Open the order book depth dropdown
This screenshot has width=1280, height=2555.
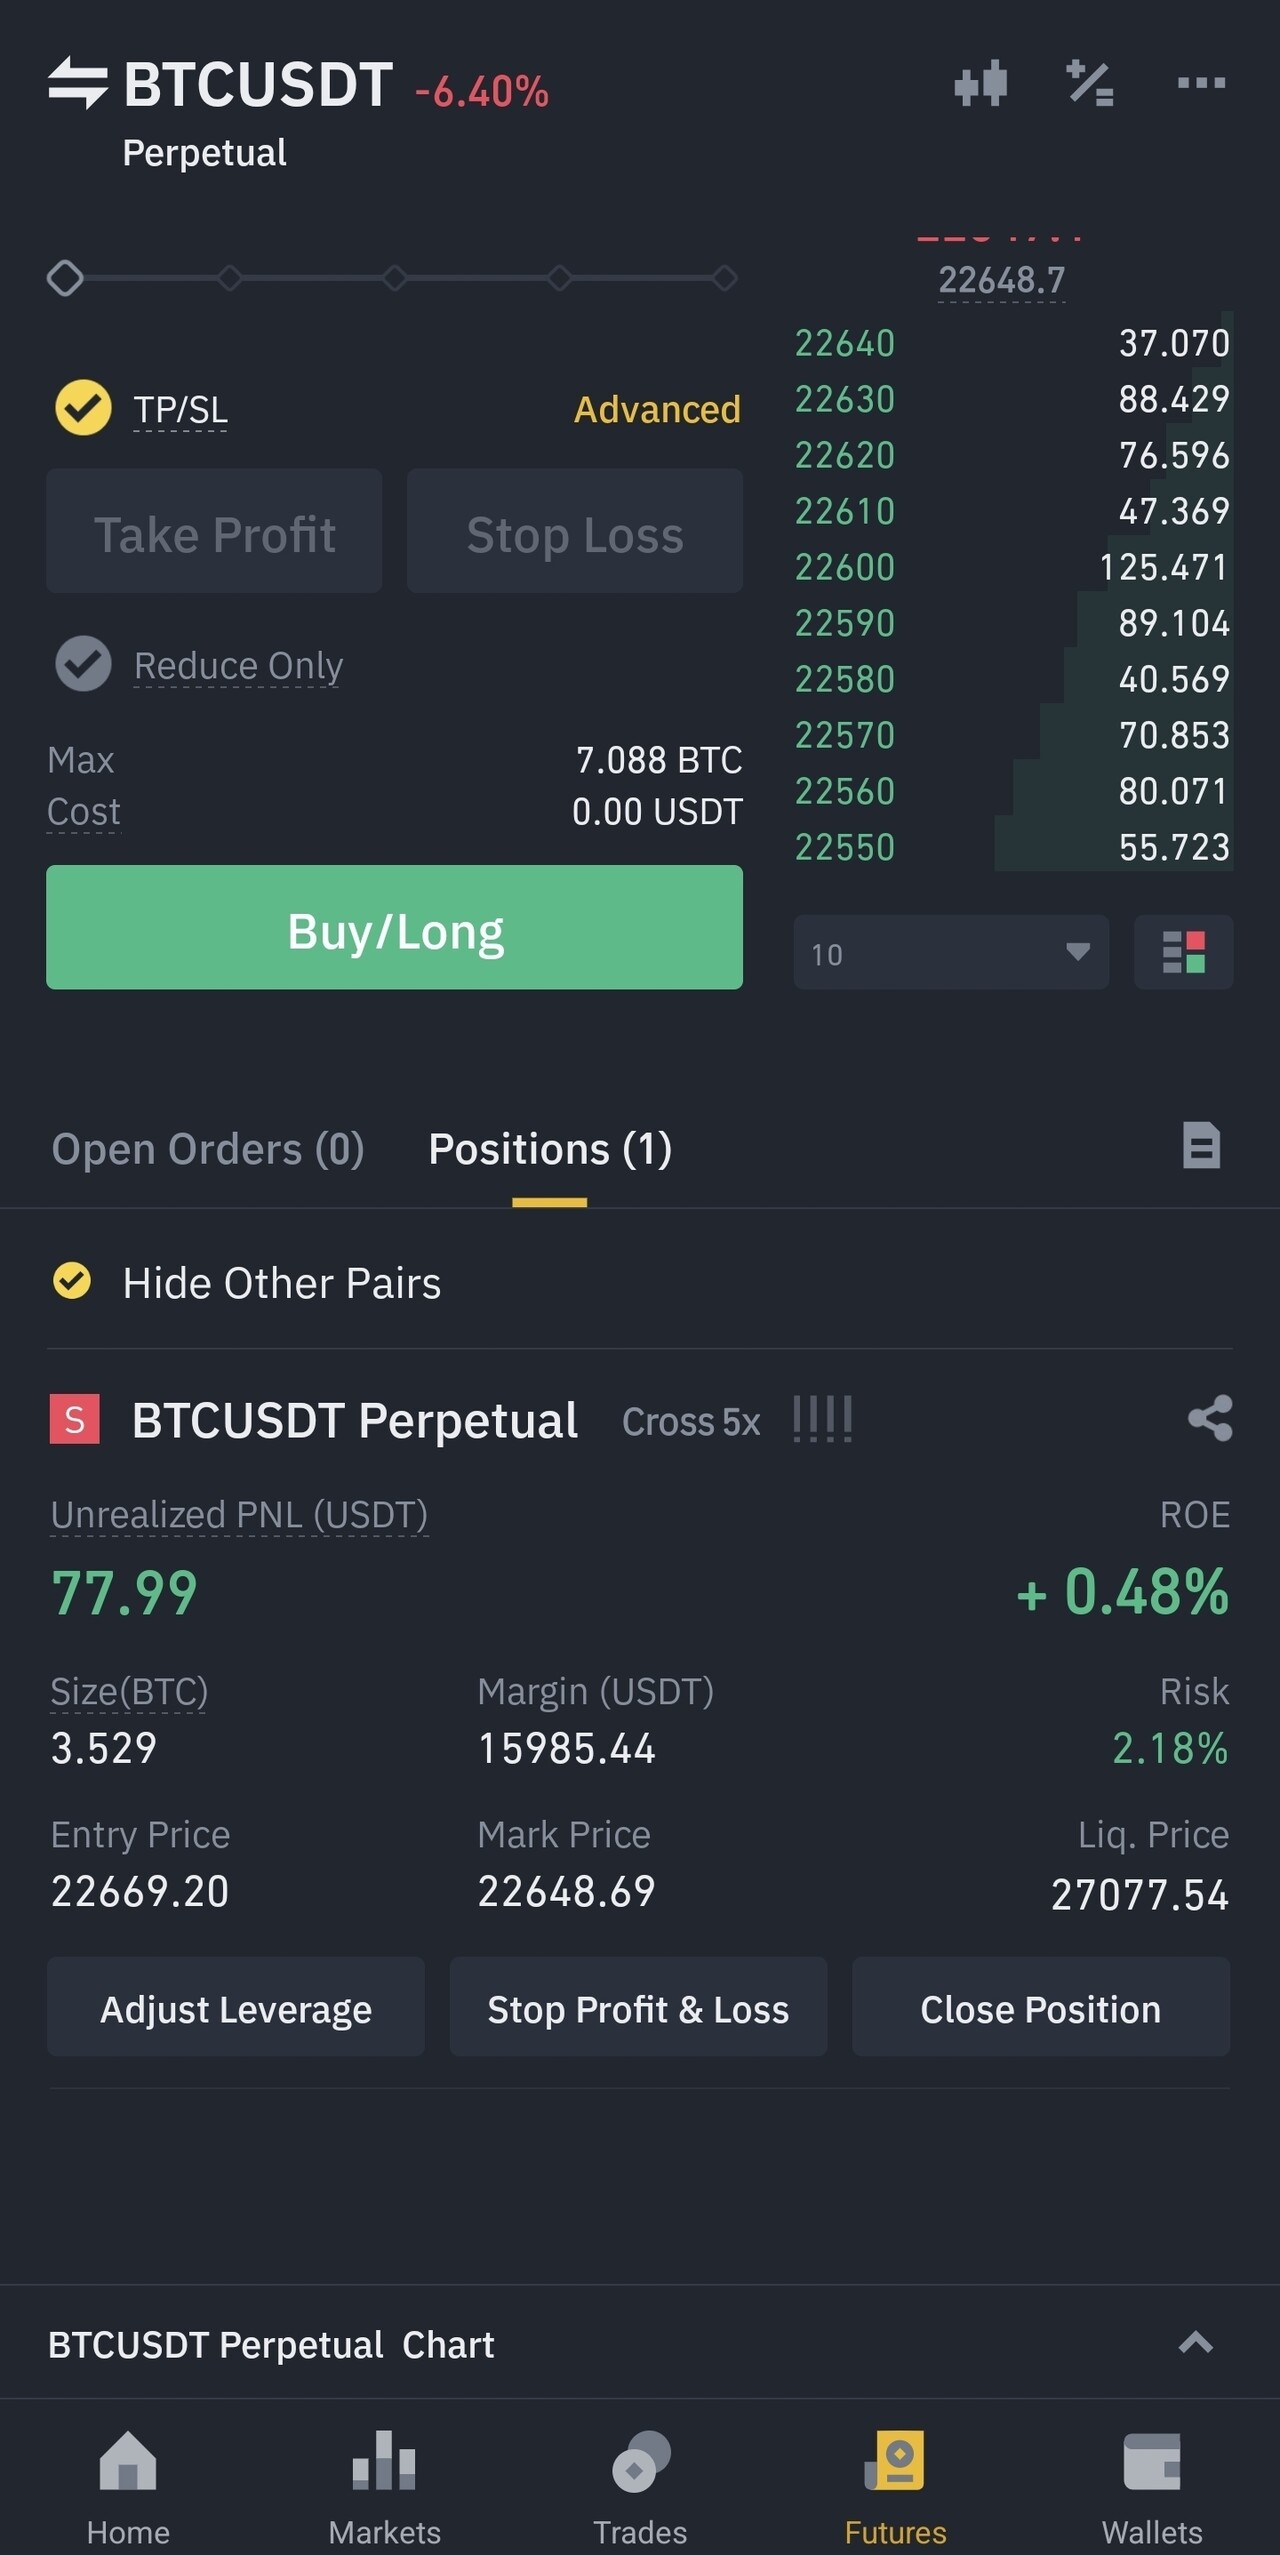click(951, 952)
